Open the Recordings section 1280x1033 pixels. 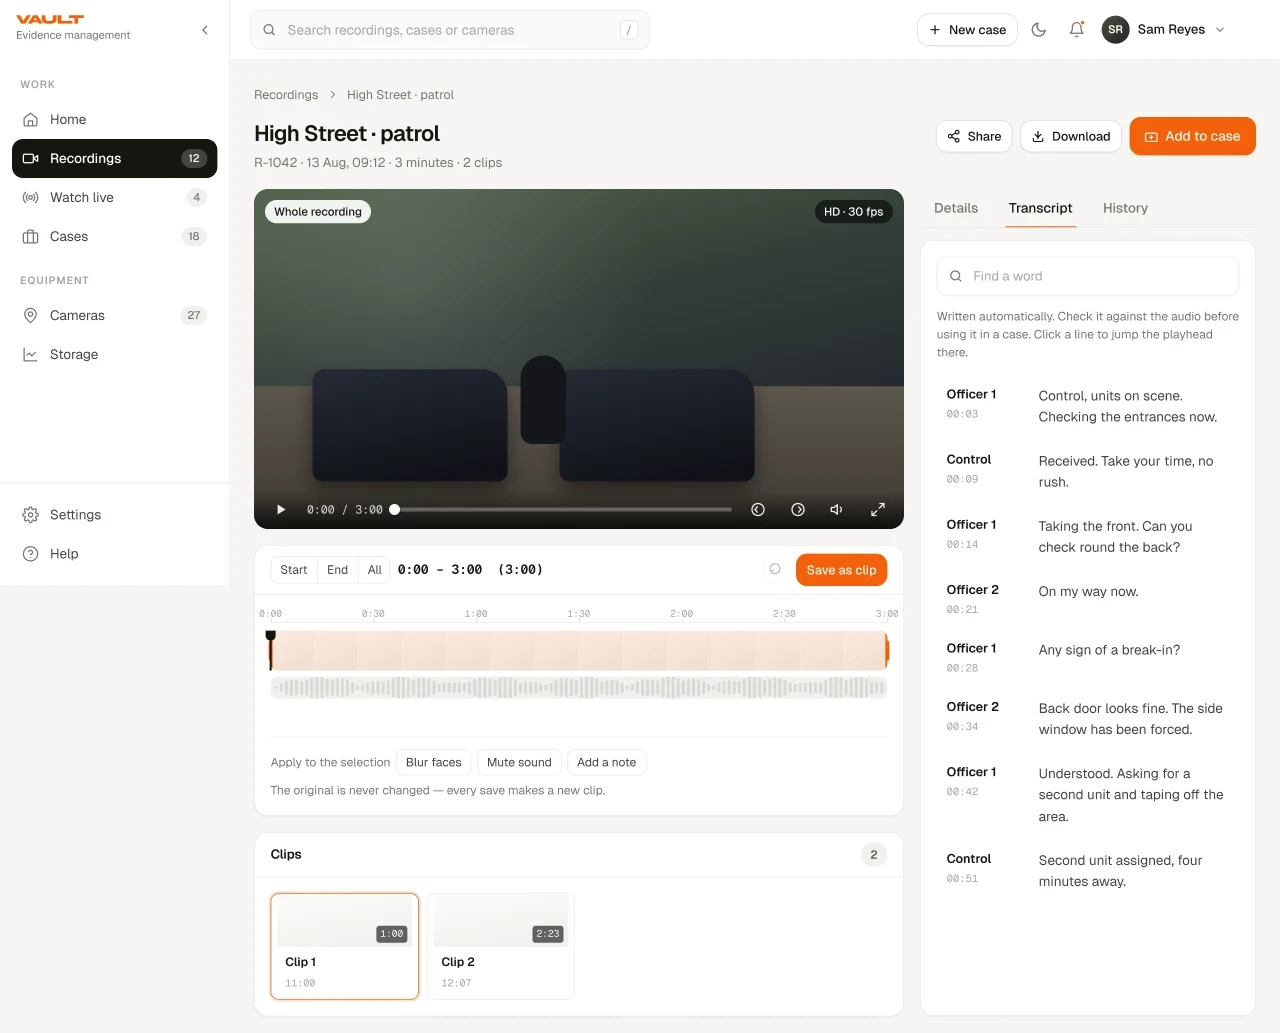click(x=114, y=158)
